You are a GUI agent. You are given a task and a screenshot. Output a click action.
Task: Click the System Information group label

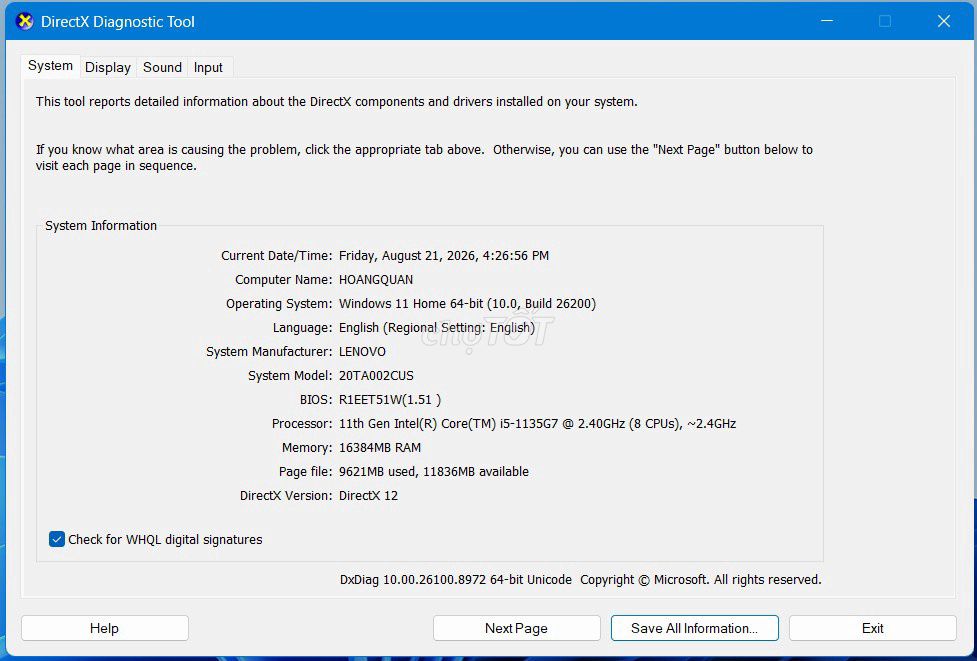pyautogui.click(x=101, y=226)
